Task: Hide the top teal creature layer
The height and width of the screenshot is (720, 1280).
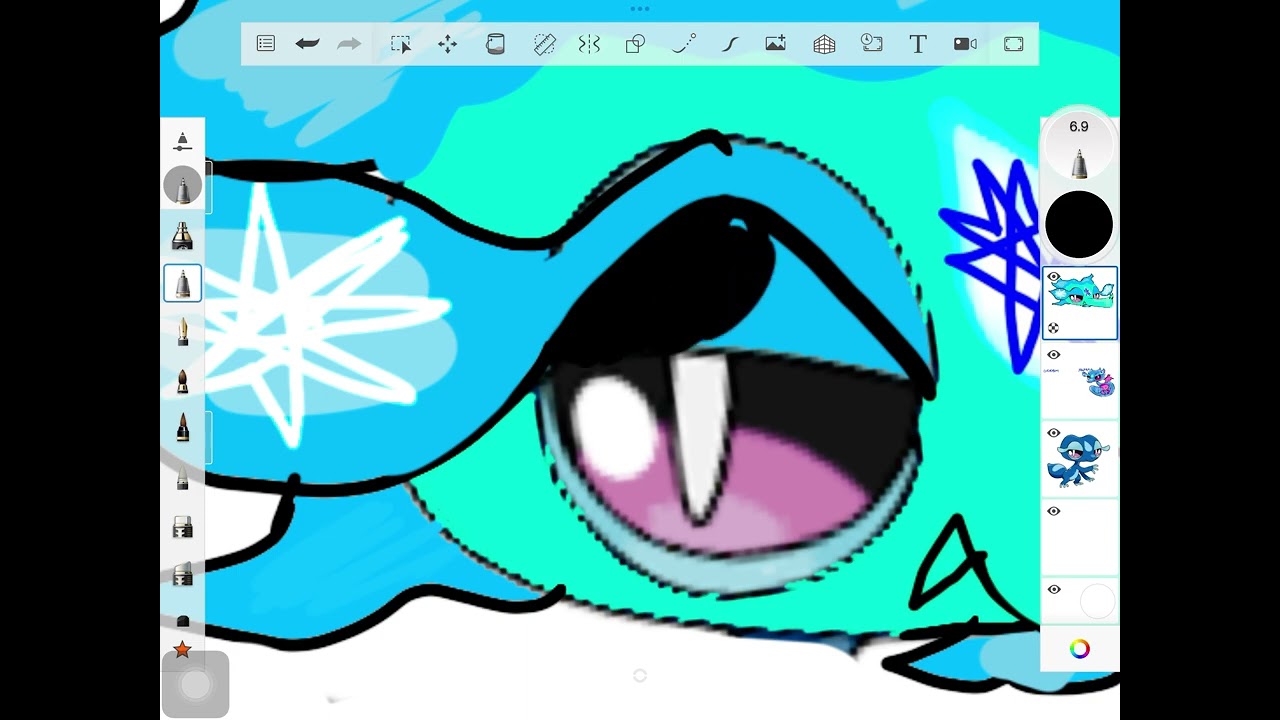Action: click(x=1053, y=277)
